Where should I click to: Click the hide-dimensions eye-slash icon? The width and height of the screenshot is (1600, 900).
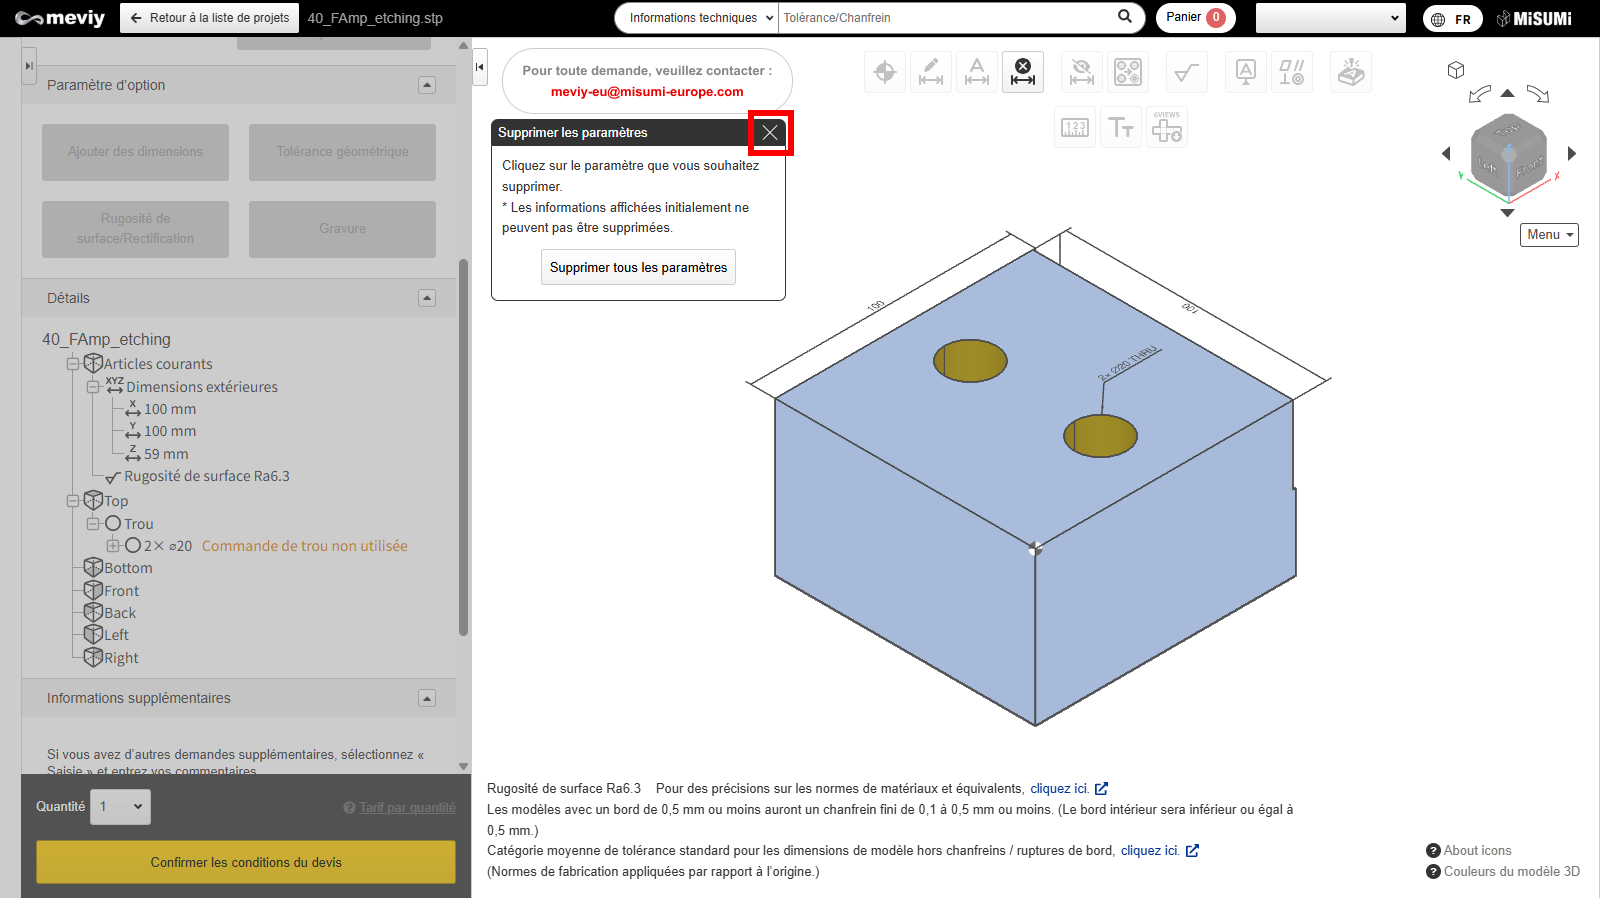point(1081,72)
